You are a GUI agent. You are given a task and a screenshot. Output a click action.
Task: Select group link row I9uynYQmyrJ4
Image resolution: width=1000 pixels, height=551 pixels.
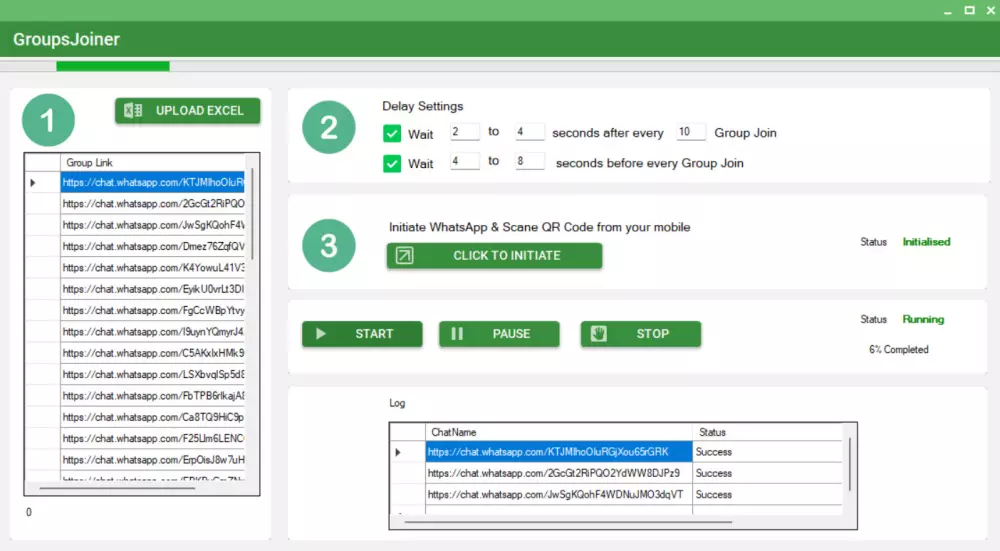click(x=152, y=332)
